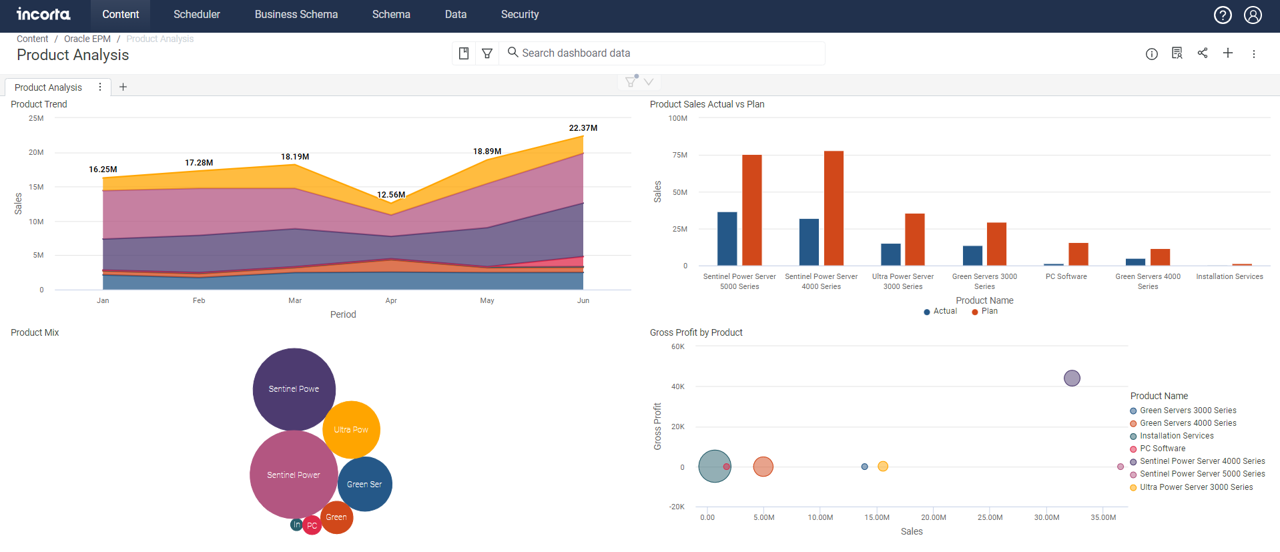Click the 22.37M Jun total label
The height and width of the screenshot is (552, 1280).
[x=583, y=128]
